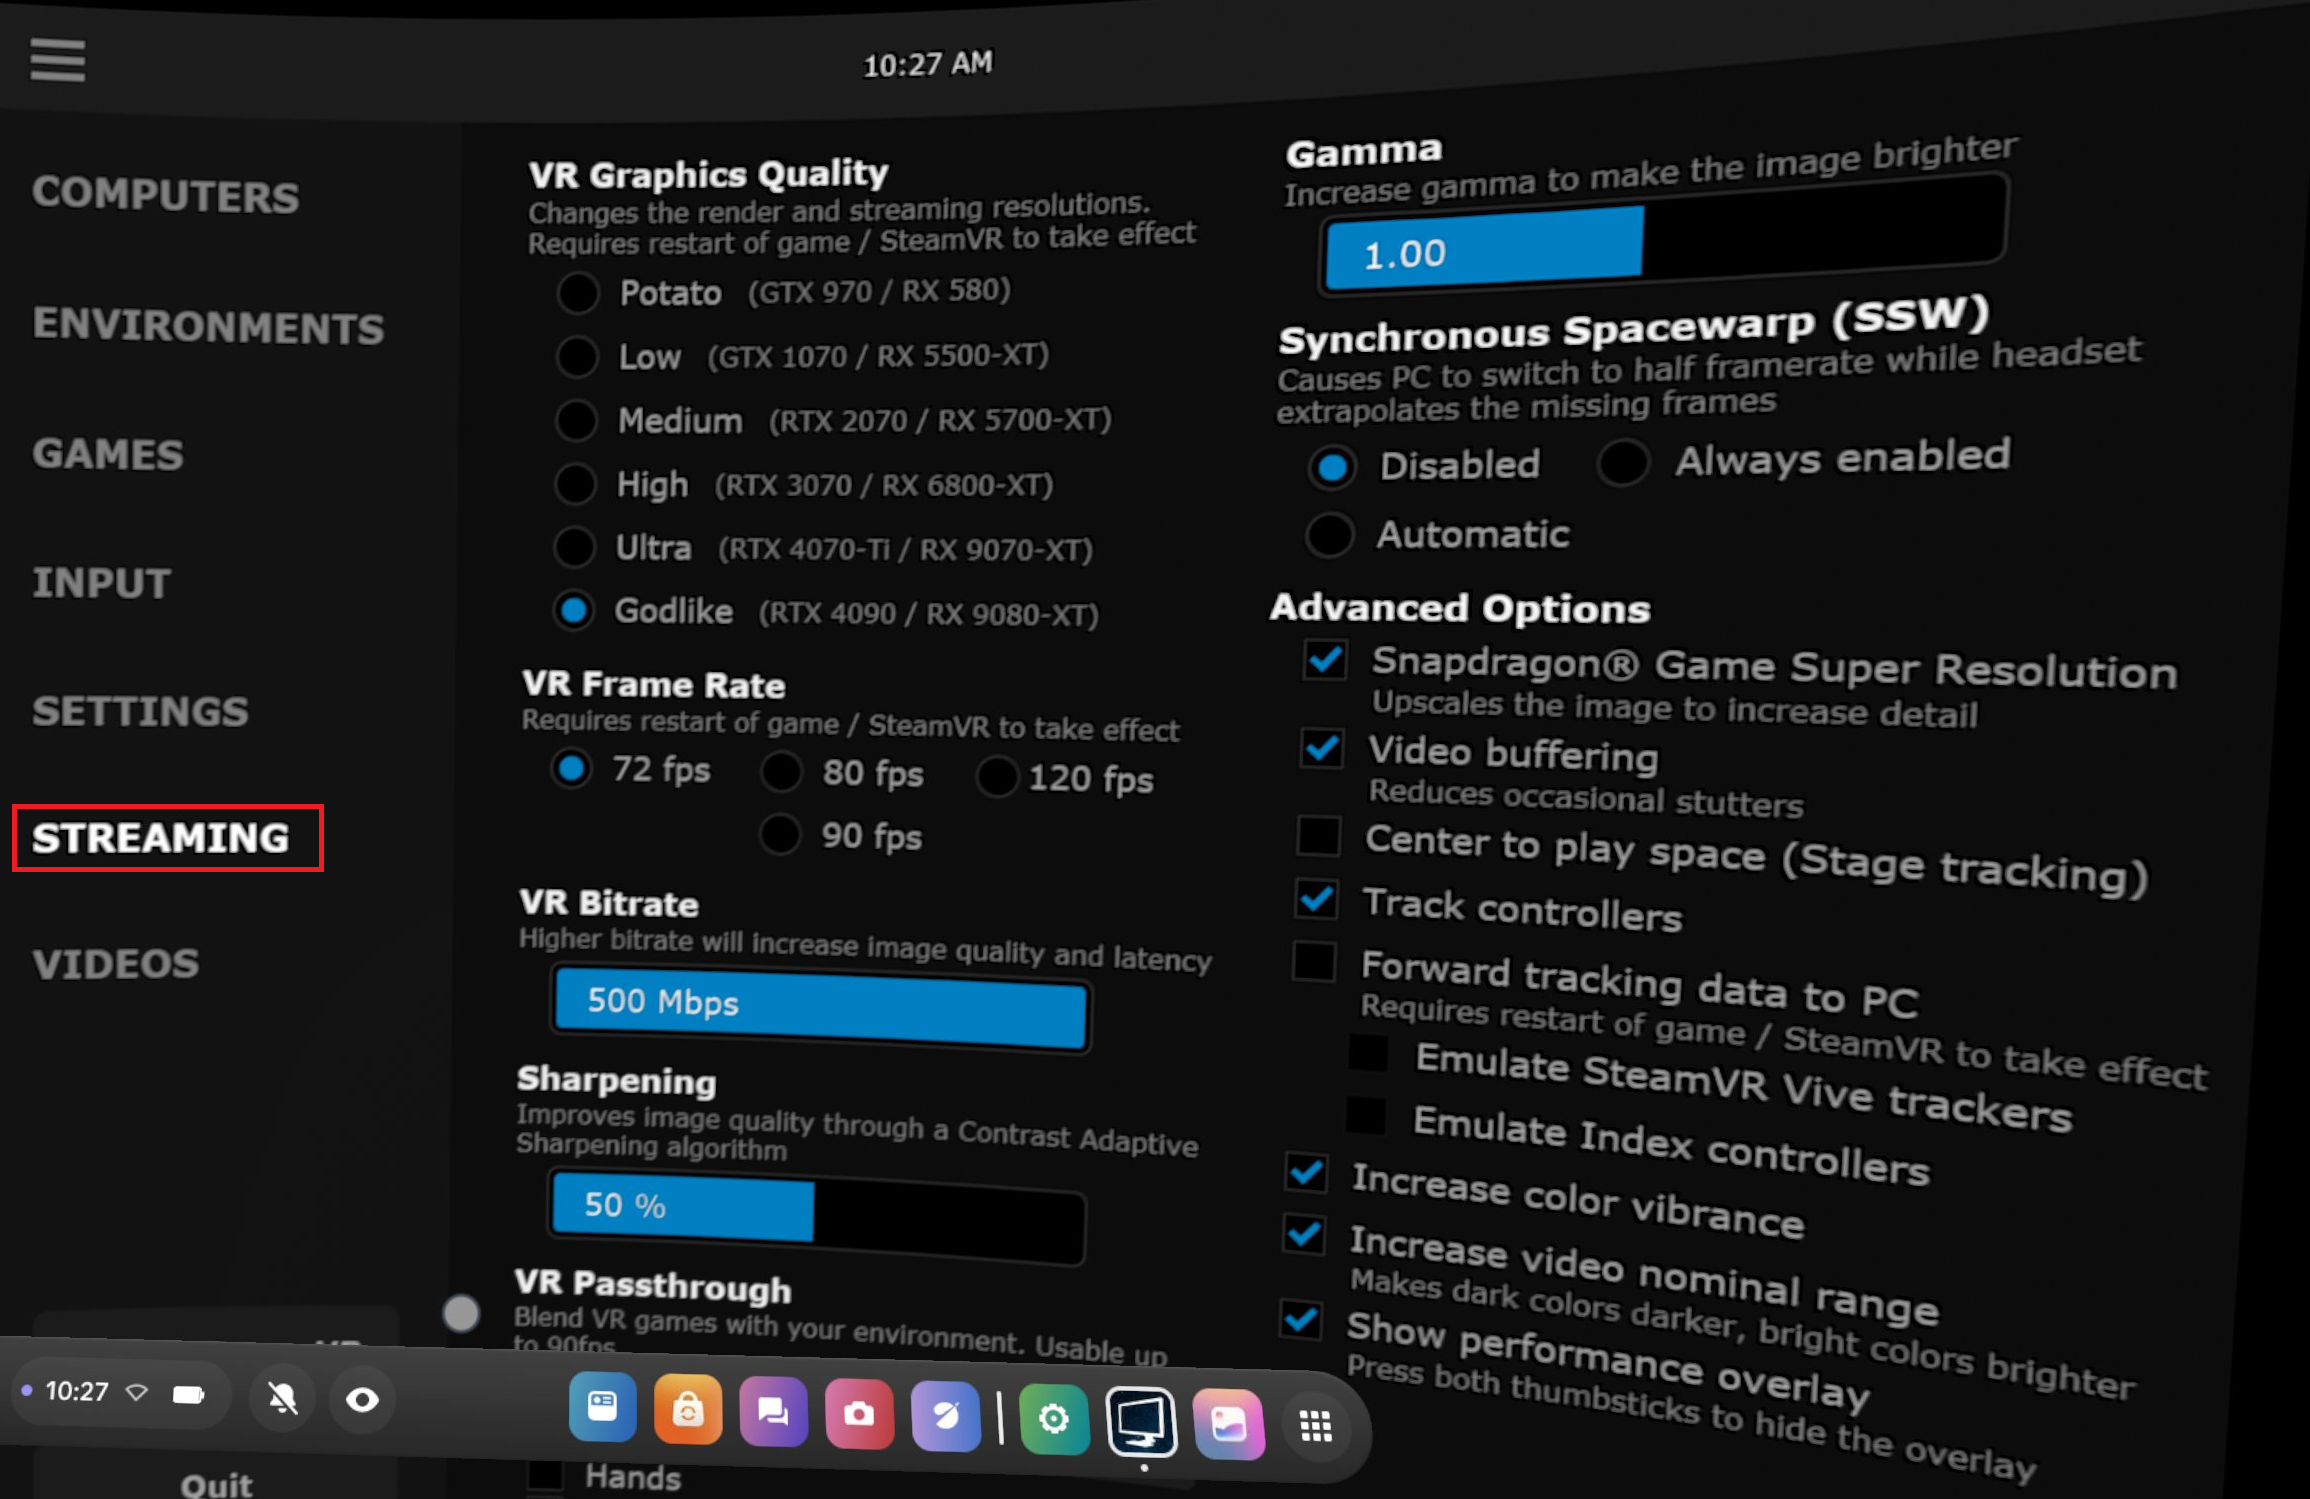Open the GAMES tab
Image resolution: width=2310 pixels, height=1499 pixels.
coord(108,455)
